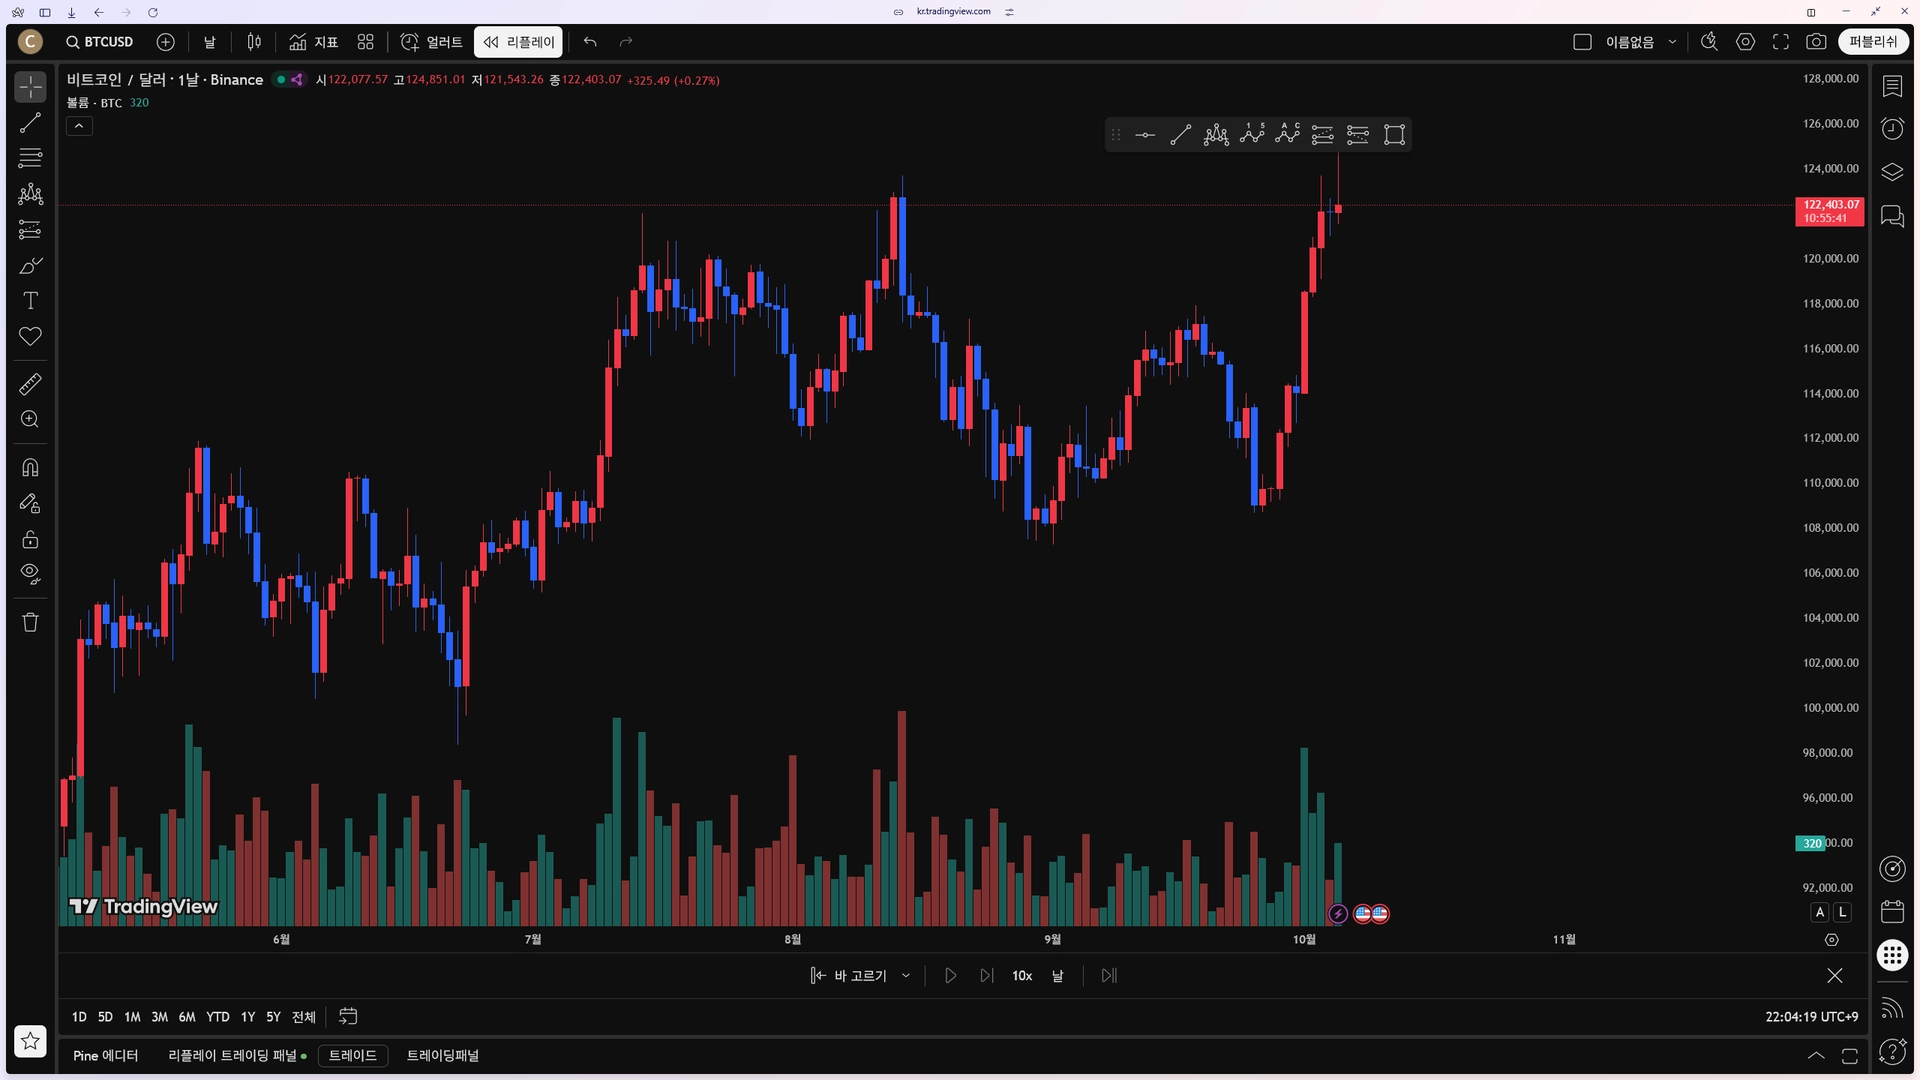The height and width of the screenshot is (1080, 1920).
Task: Open the Fibonacci retracement tools
Action: [30, 158]
